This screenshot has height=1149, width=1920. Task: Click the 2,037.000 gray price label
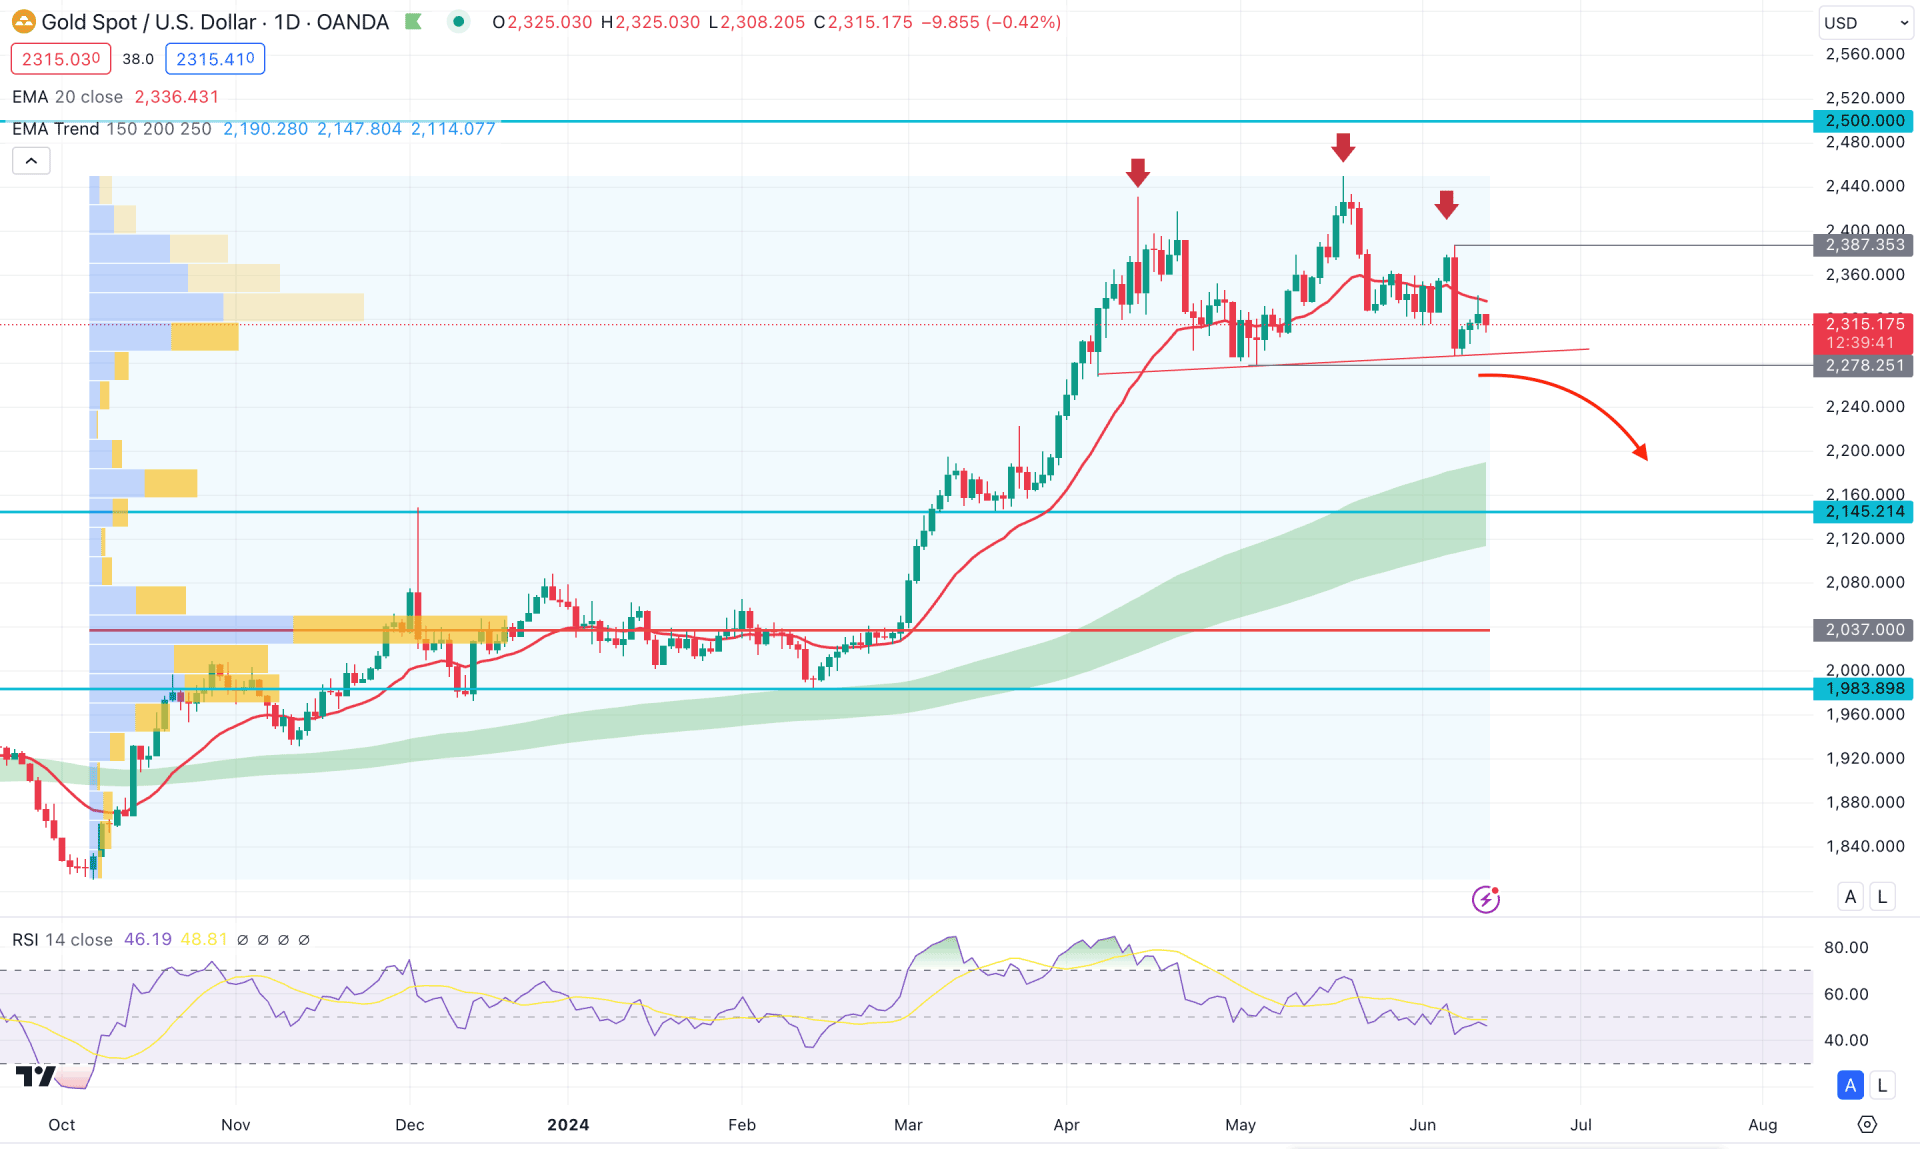[1863, 630]
